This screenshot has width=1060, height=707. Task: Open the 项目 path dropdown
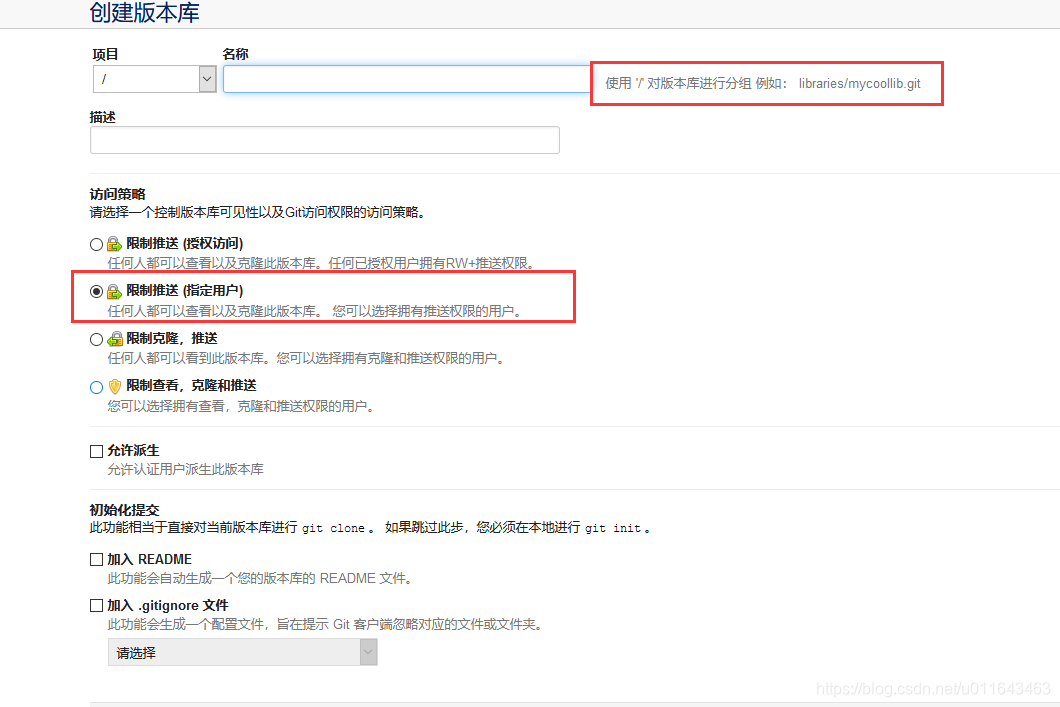click(154, 78)
